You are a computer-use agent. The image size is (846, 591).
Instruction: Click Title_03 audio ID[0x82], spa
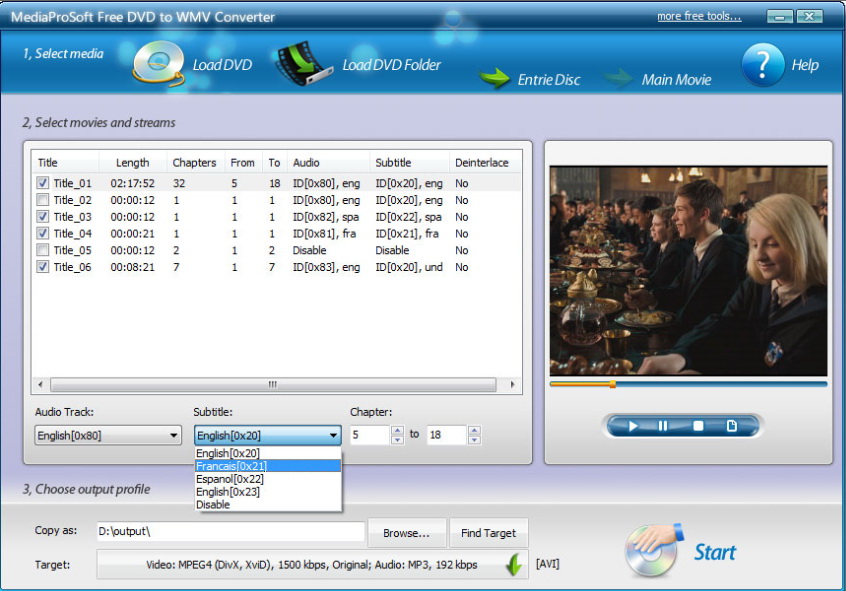pyautogui.click(x=326, y=216)
